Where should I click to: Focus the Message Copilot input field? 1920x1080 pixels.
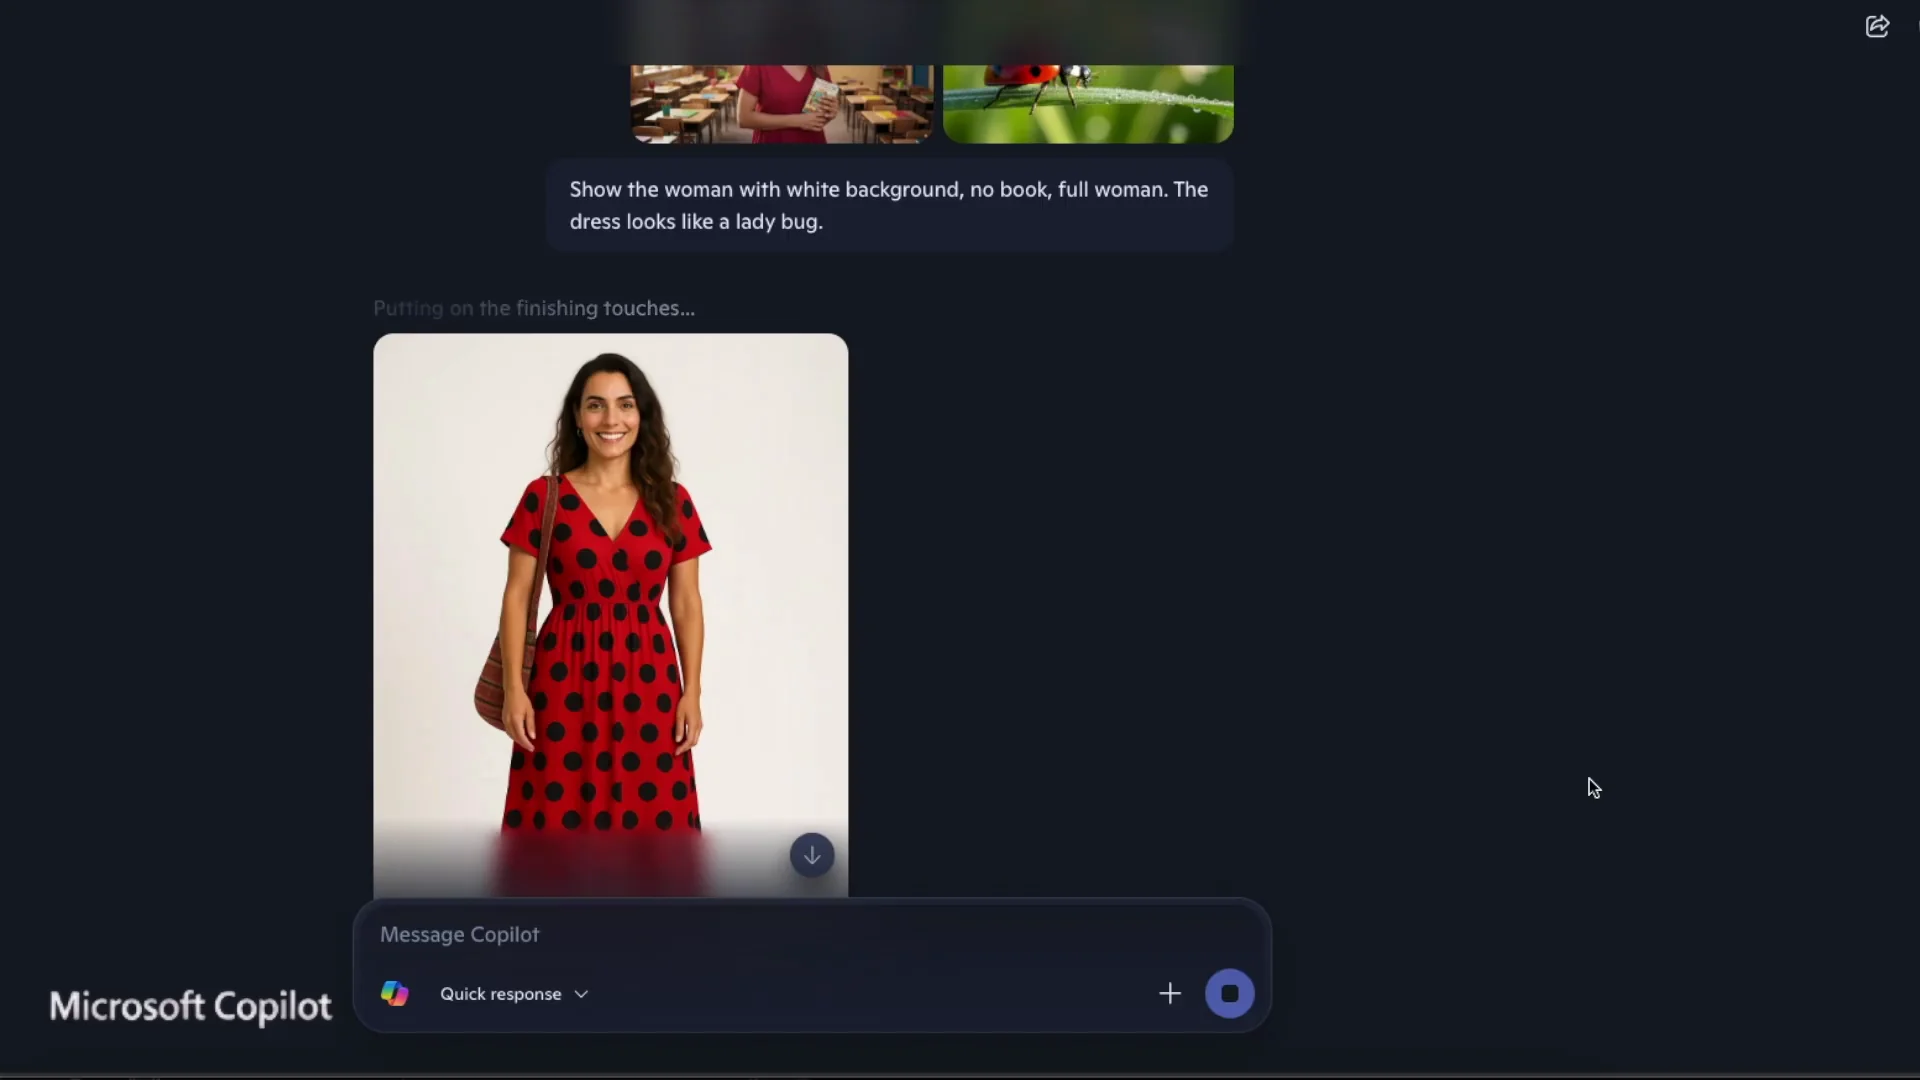click(700, 934)
